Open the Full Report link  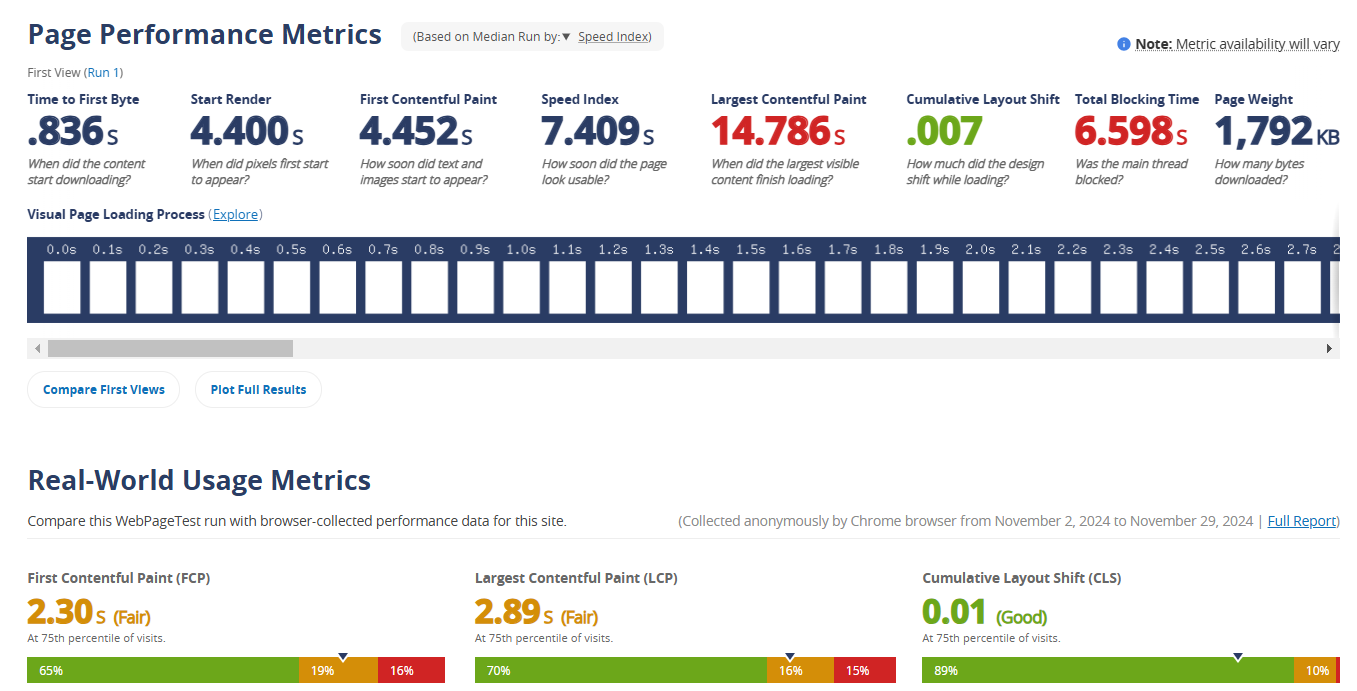pyautogui.click(x=1301, y=520)
